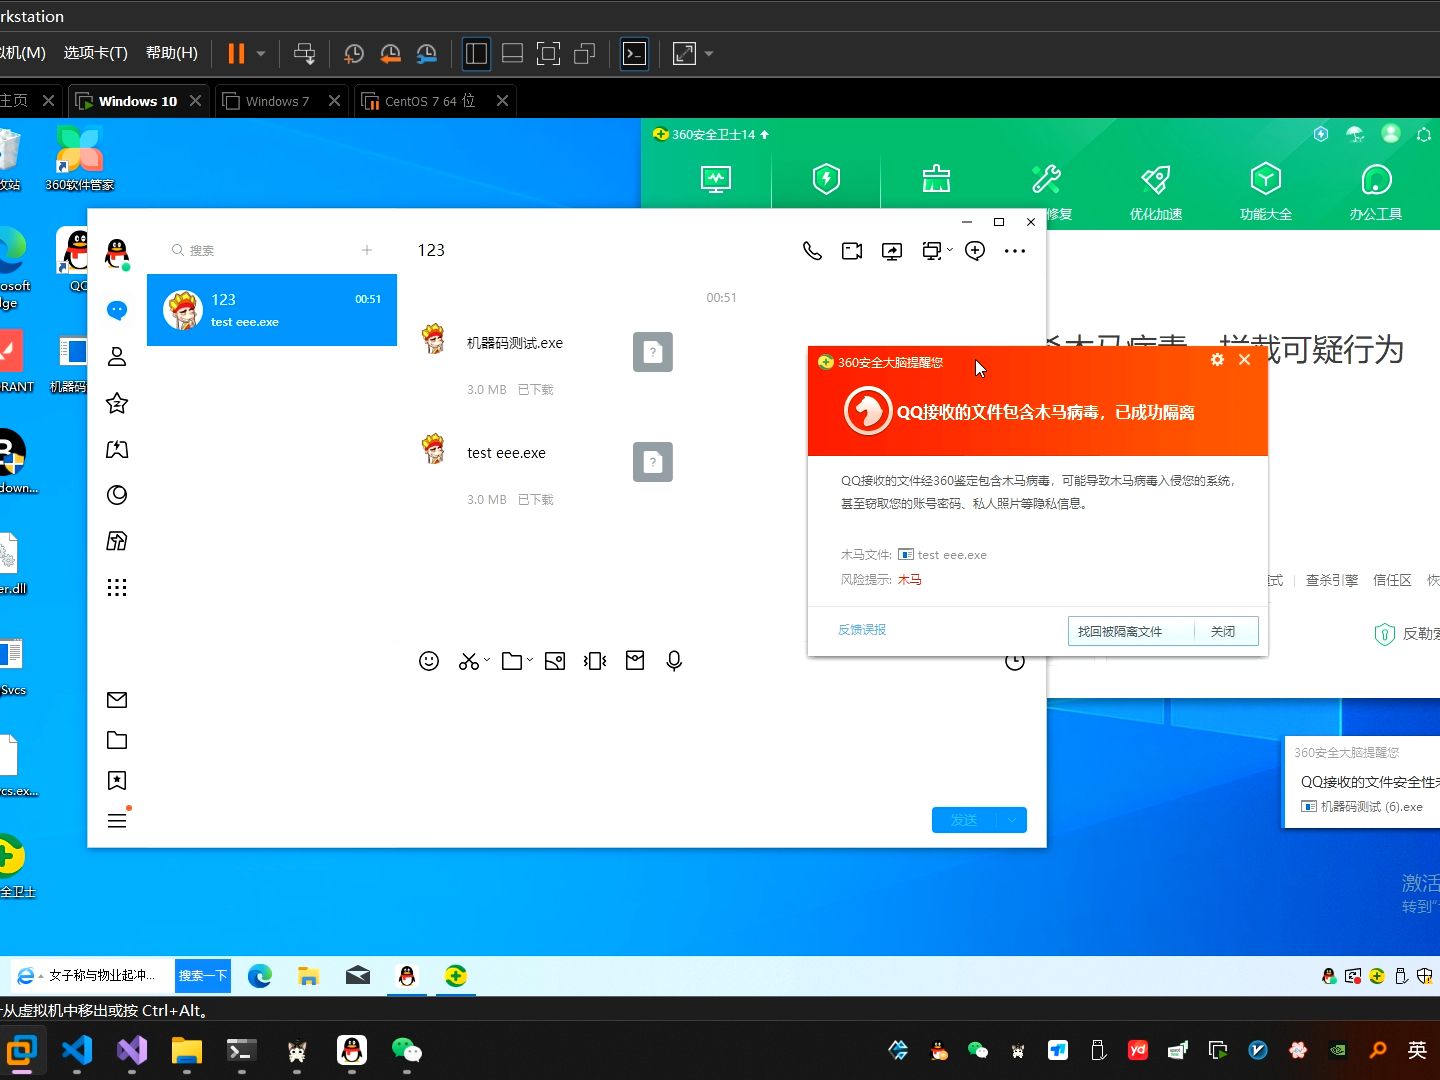Image resolution: width=1440 pixels, height=1080 pixels.
Task: Click 搜索一下 button in the guest taskbar
Action: click(203, 976)
